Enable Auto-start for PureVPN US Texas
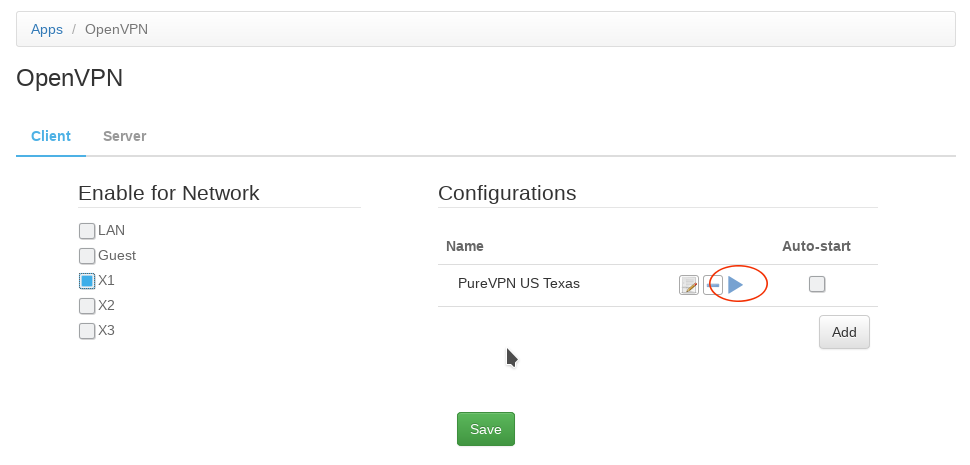 [817, 284]
